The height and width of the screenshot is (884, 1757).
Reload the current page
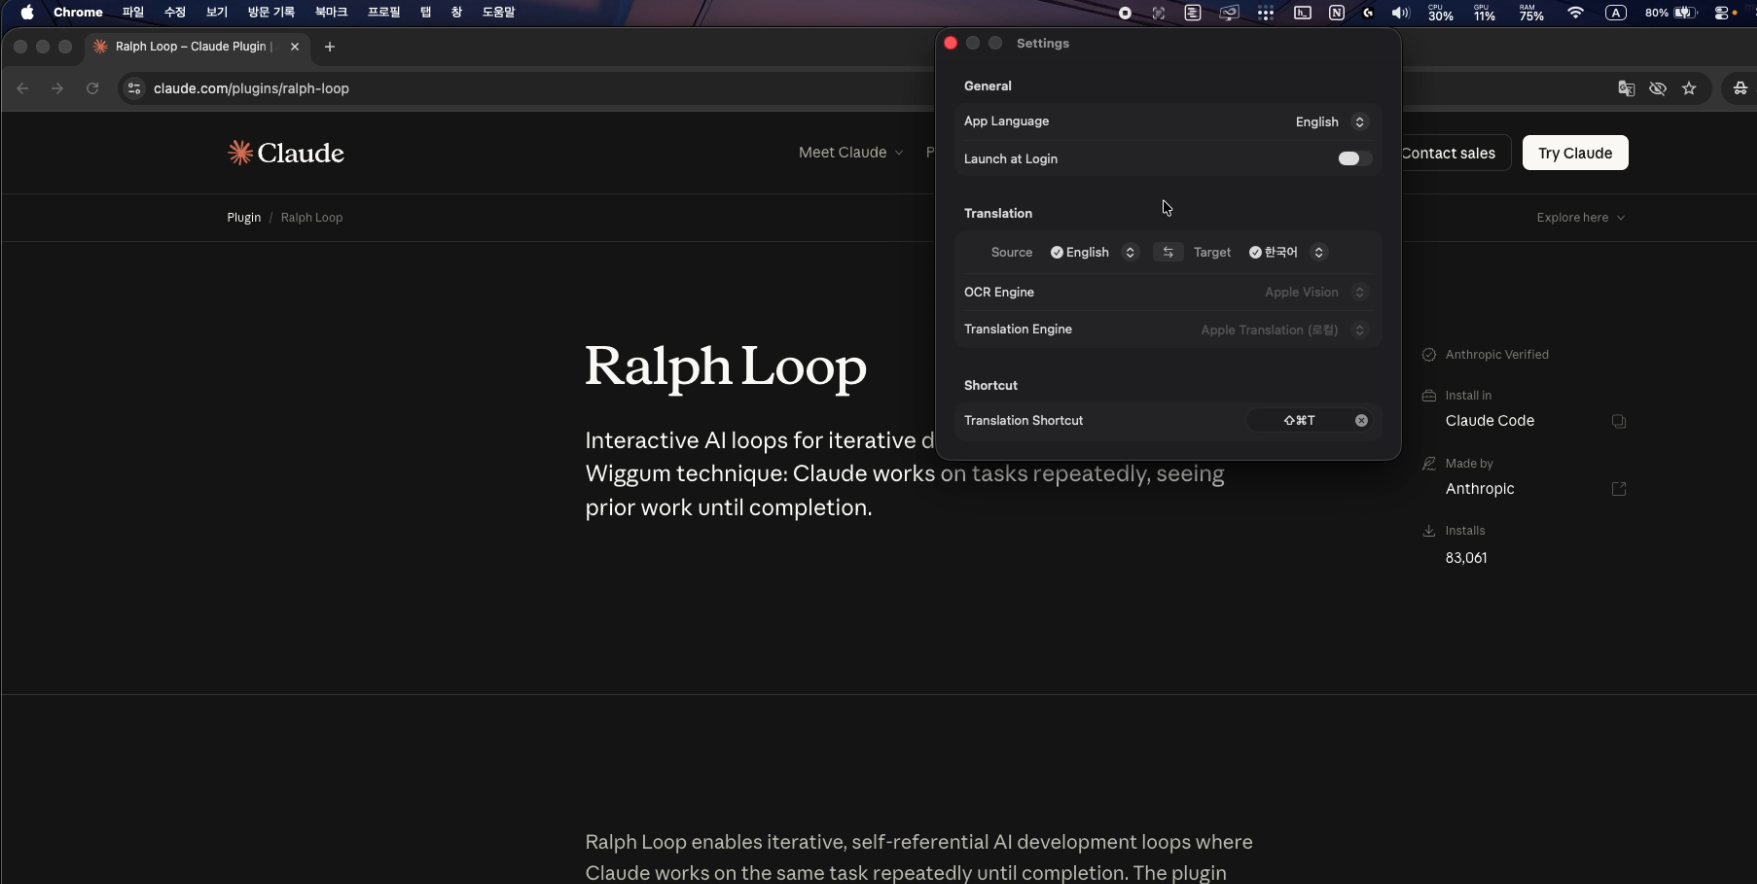pyautogui.click(x=92, y=89)
